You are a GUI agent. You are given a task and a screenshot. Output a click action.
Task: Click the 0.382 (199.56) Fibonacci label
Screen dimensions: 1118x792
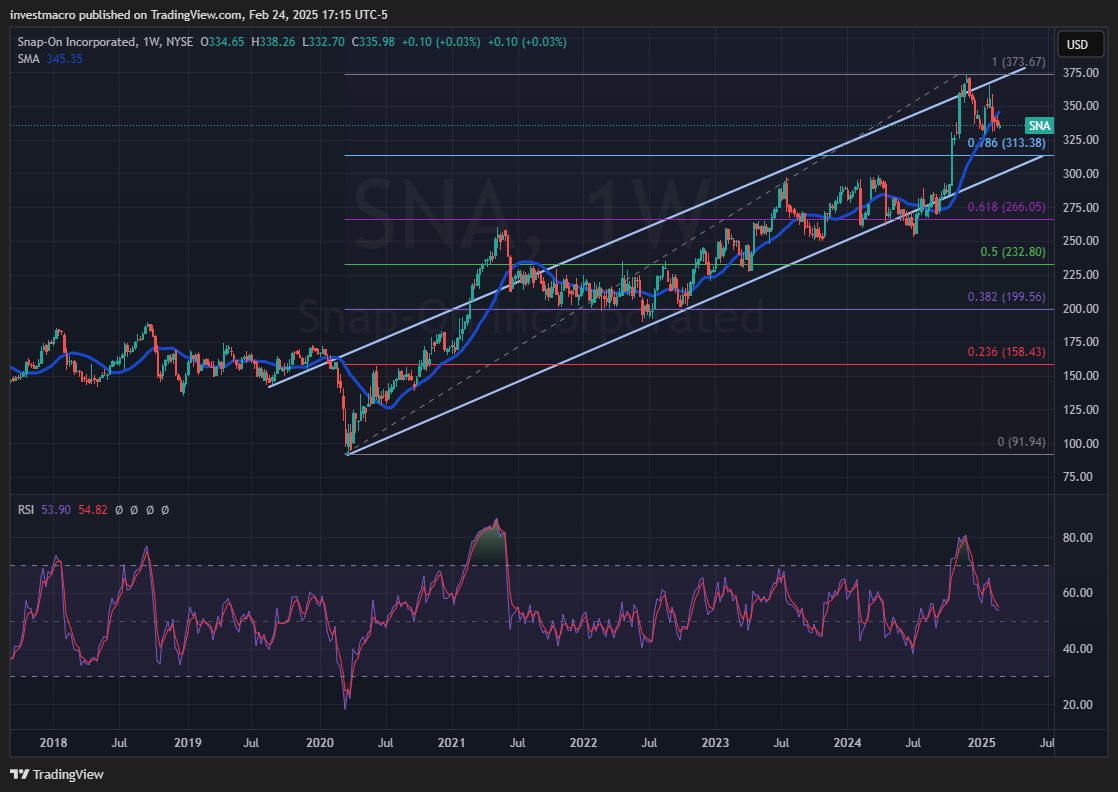click(x=1006, y=297)
